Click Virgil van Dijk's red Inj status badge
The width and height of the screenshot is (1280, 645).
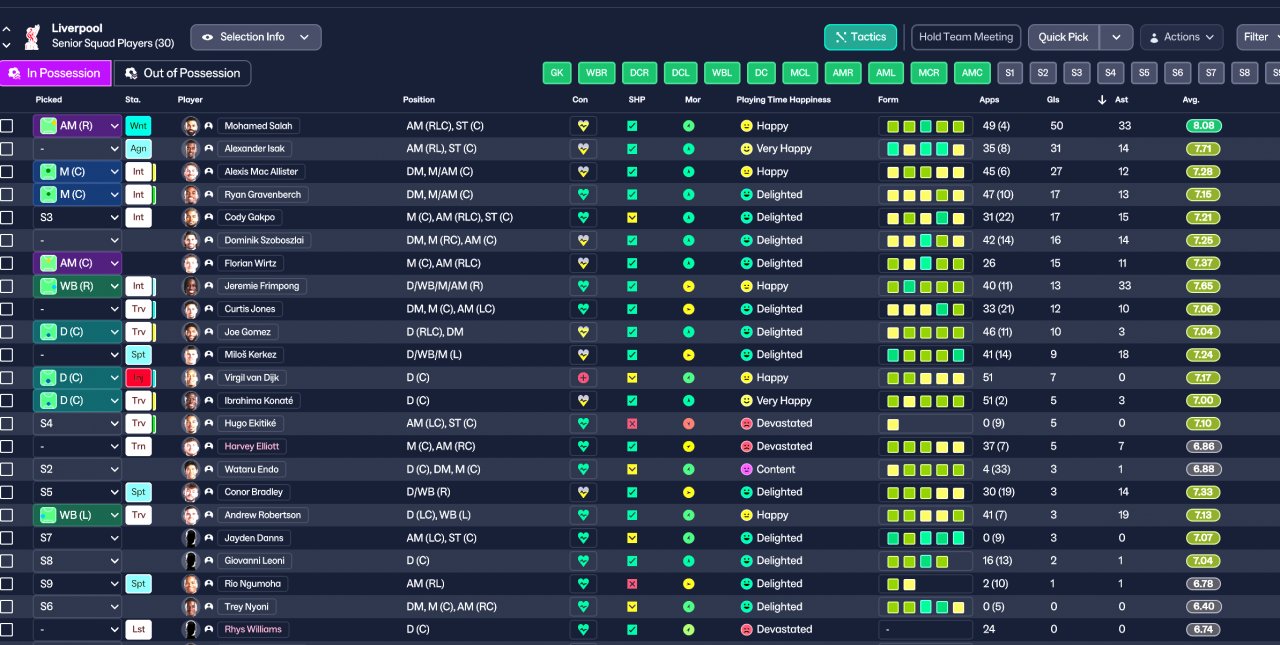click(139, 378)
